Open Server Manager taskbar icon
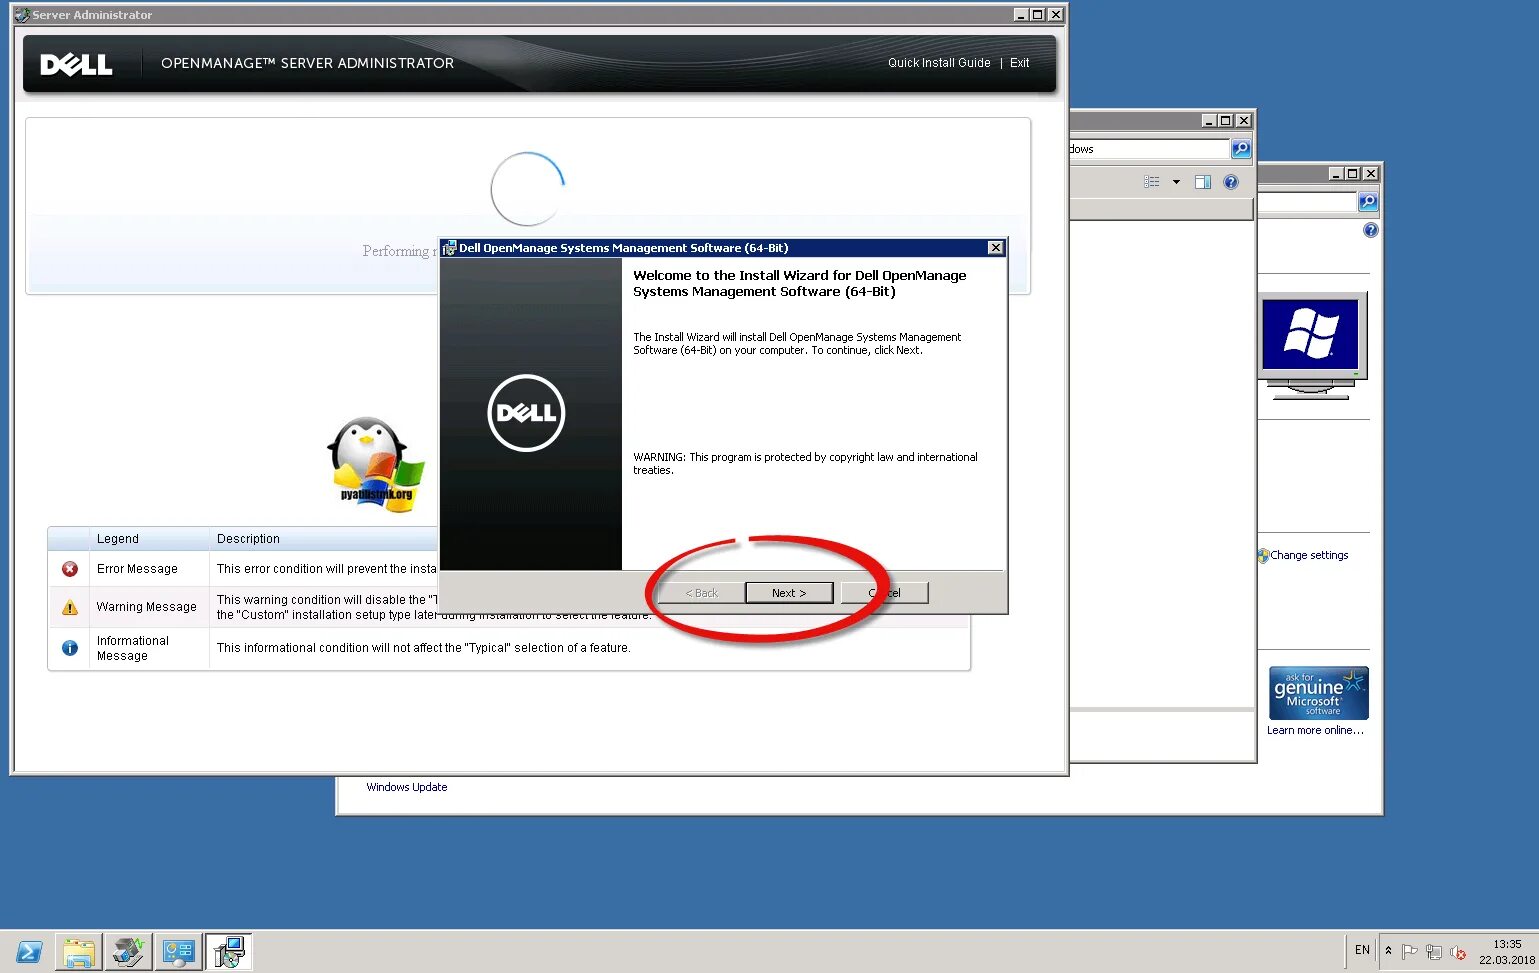Screen dimensions: 1539x973 [128, 952]
